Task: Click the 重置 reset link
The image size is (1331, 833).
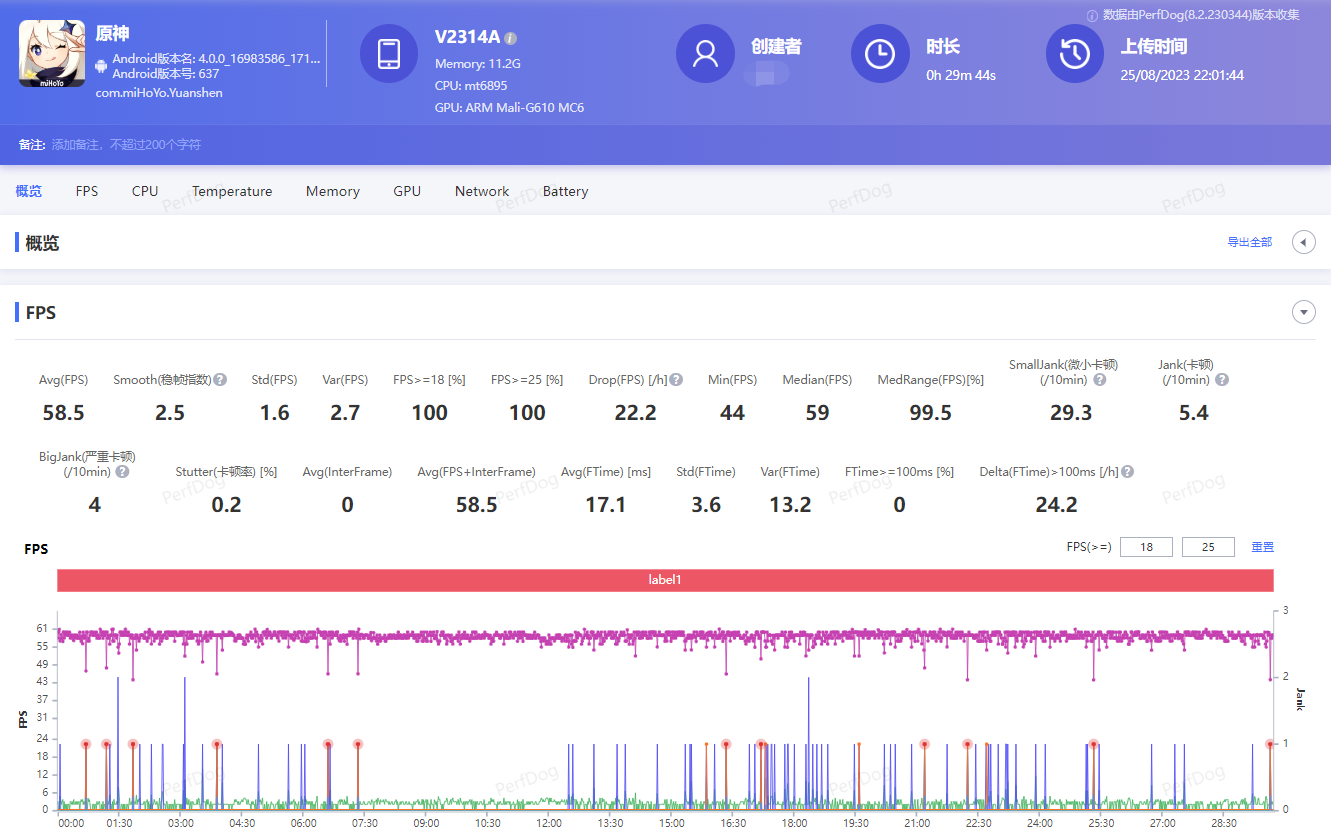Action: pos(1263,547)
